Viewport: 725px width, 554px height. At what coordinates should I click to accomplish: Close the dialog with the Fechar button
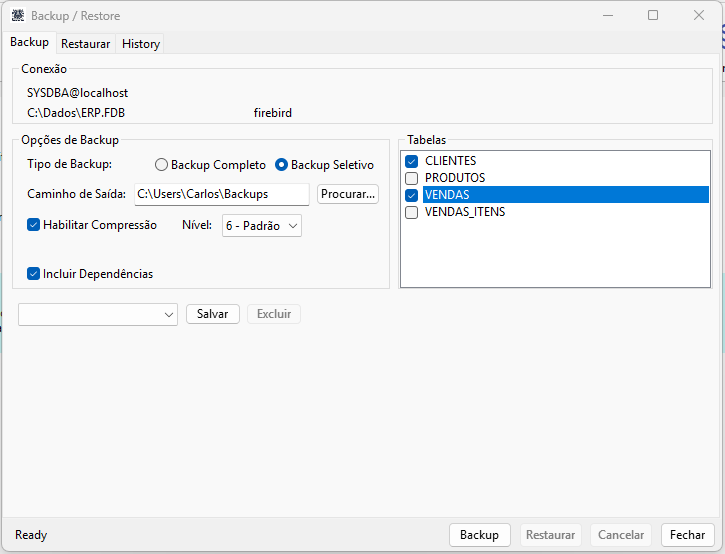coord(688,535)
